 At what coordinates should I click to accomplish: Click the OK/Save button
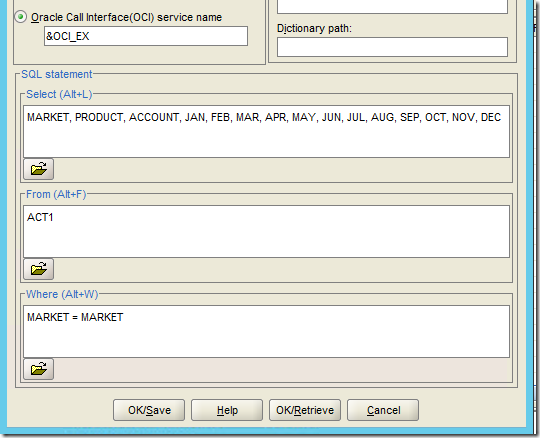point(149,410)
